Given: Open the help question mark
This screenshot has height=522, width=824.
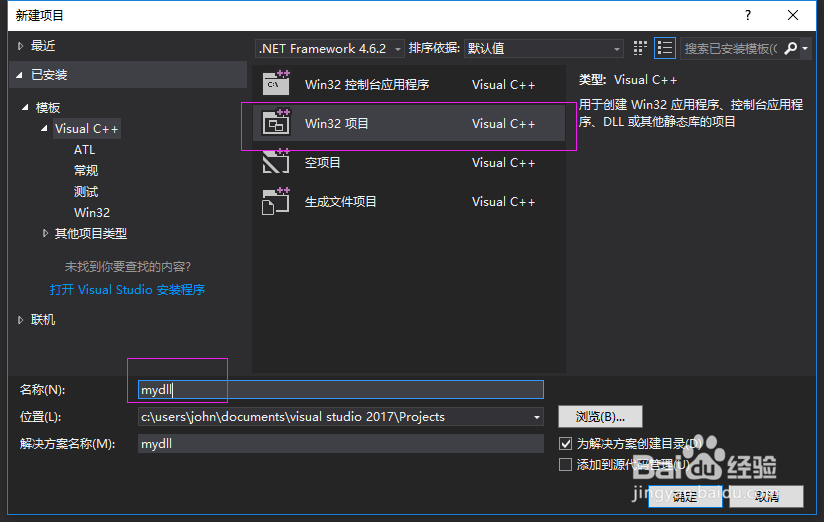Looking at the screenshot, I should 748,15.
